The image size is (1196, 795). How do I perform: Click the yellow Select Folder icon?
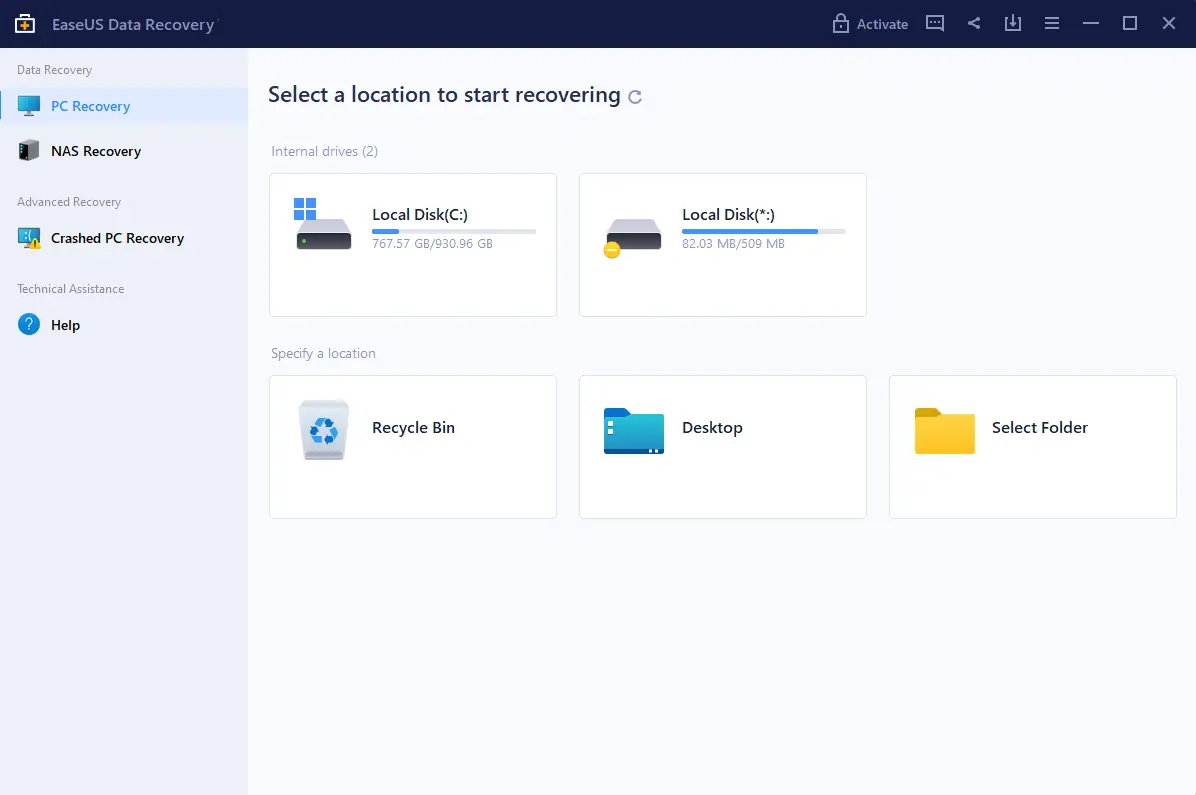(944, 431)
